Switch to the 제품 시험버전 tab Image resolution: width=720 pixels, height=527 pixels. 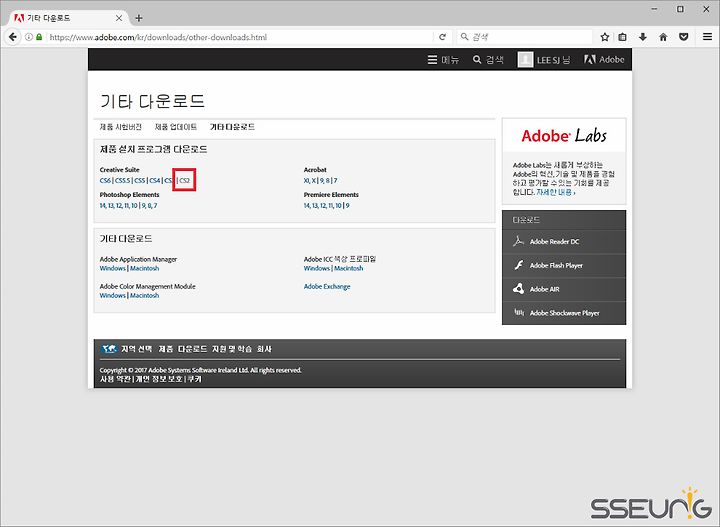(121, 127)
